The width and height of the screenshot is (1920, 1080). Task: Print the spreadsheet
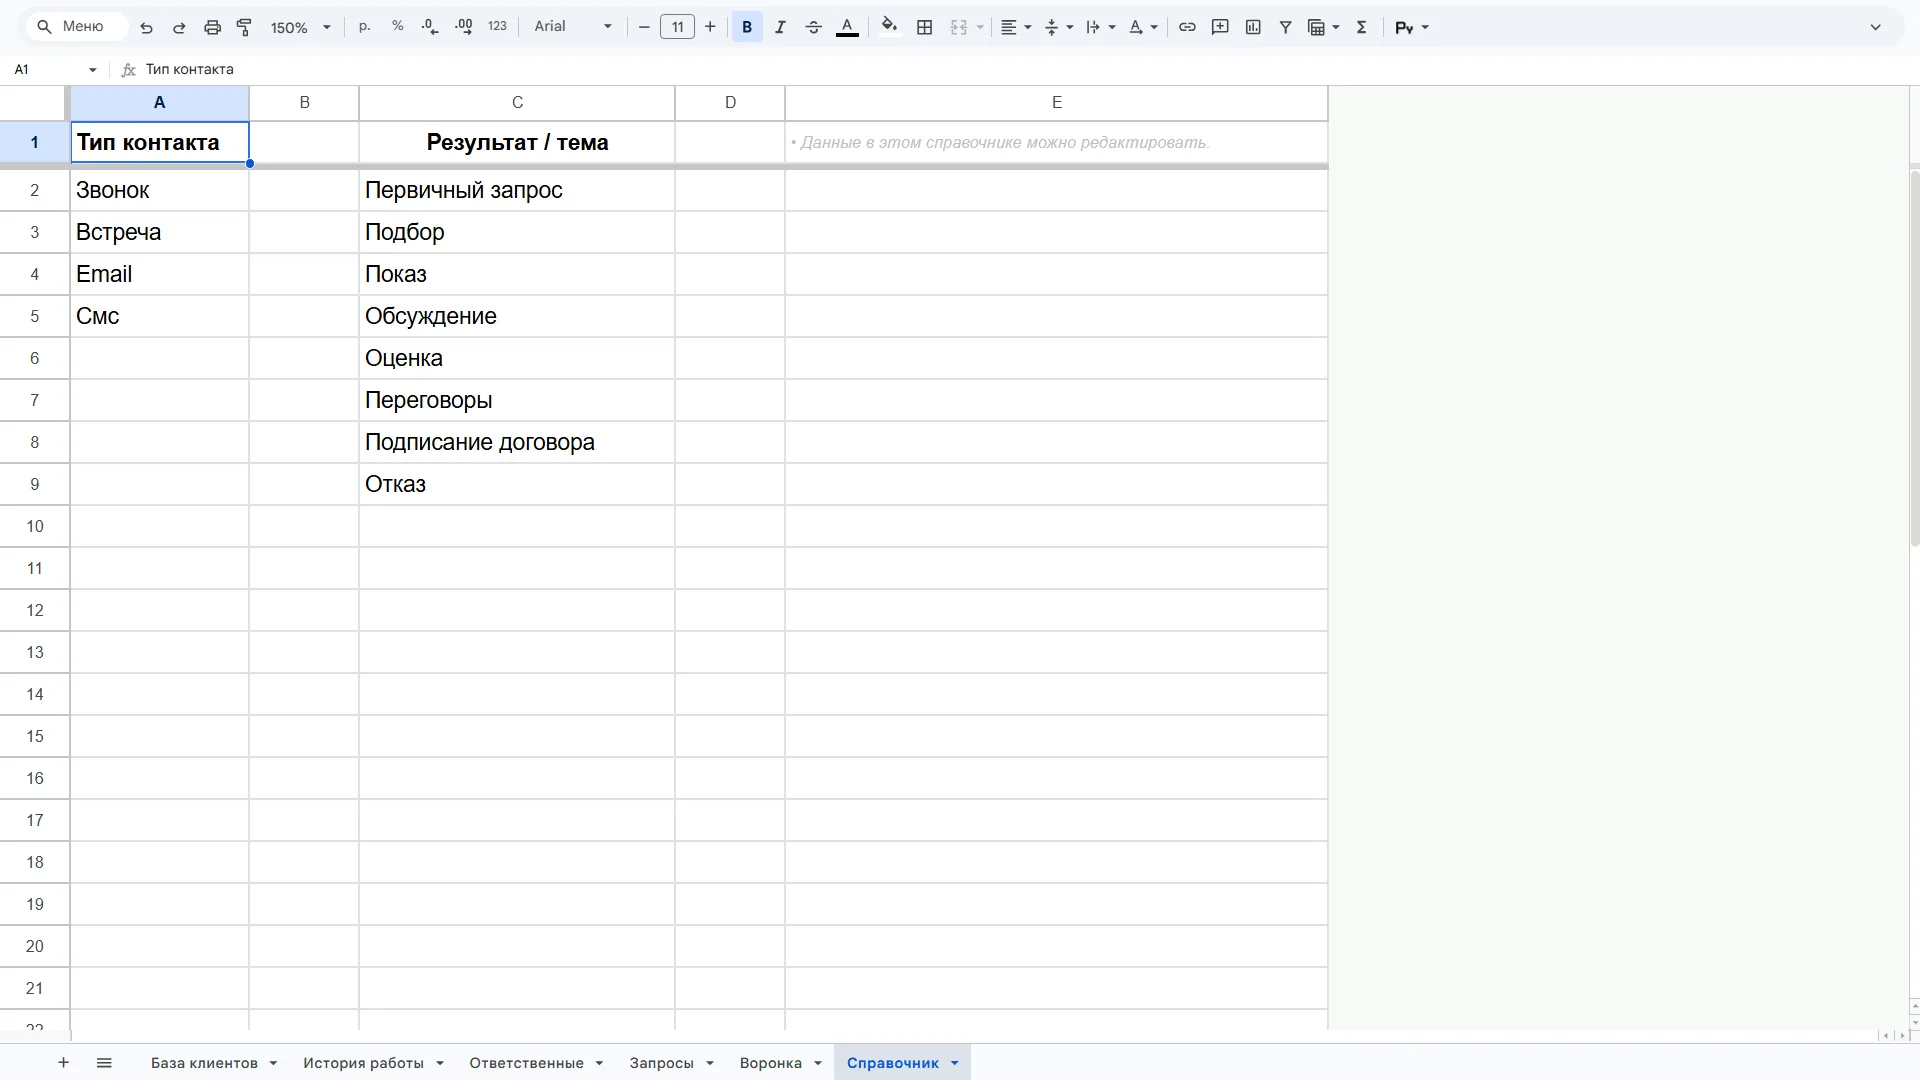coord(212,27)
